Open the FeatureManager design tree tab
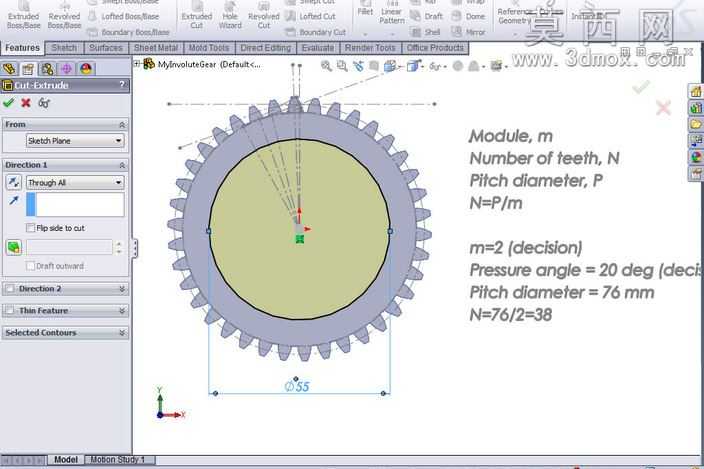 9,69
